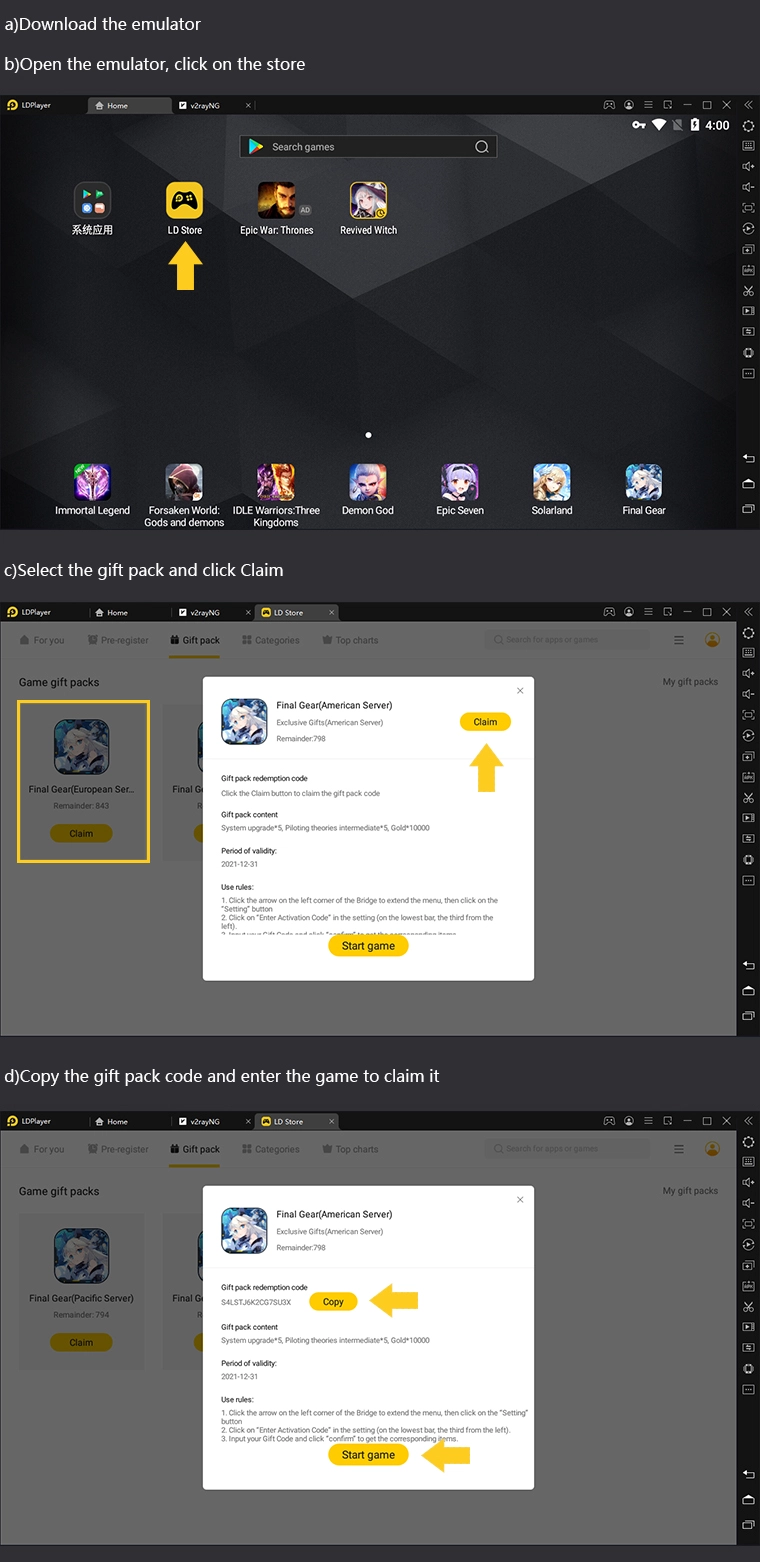Click Start game in step c dialog
This screenshot has width=760, height=1562.
click(x=368, y=946)
